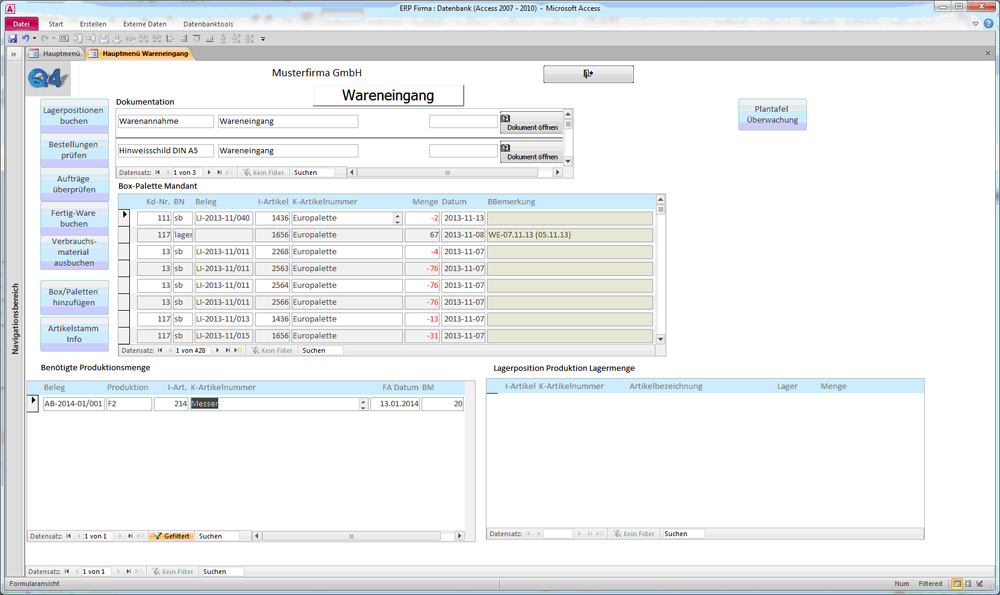Image resolution: width=1000 pixels, height=595 pixels.
Task: Open the Undo history dropdown arrow
Action: [34, 38]
